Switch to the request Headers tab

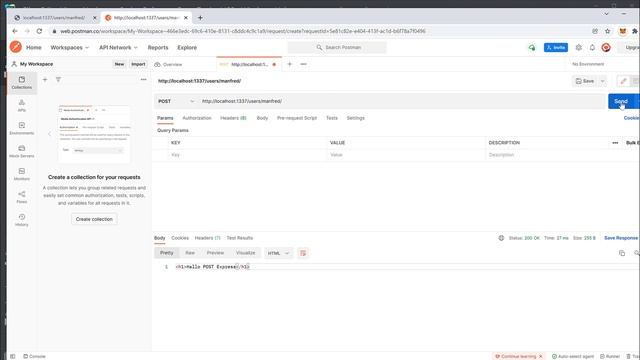pyautogui.click(x=233, y=118)
